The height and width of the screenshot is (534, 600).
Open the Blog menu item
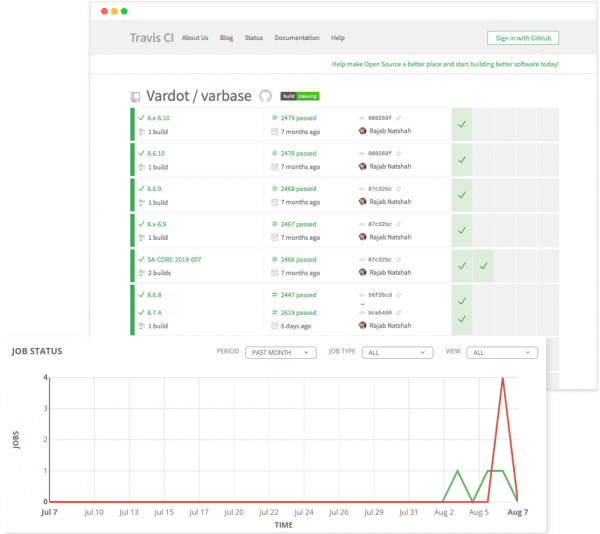click(226, 38)
